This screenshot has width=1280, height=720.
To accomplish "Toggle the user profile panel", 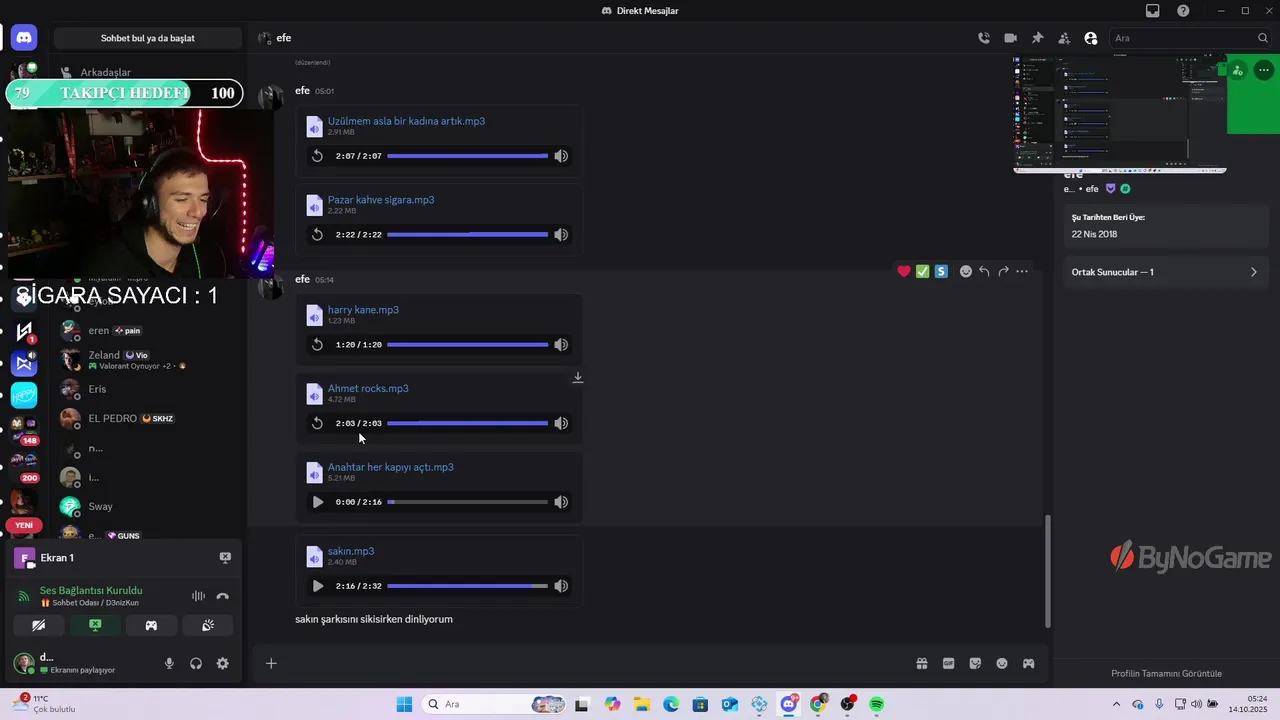I will click(x=1091, y=38).
